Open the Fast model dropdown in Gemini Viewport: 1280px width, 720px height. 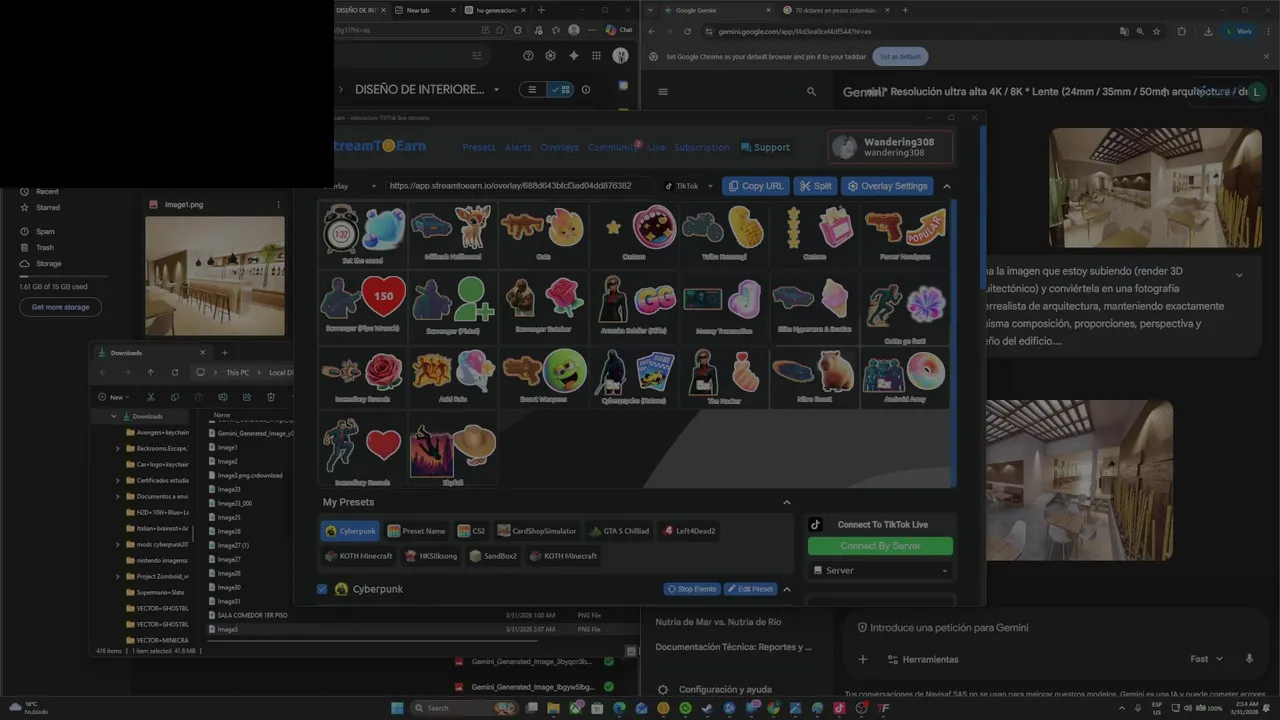click(1206, 659)
